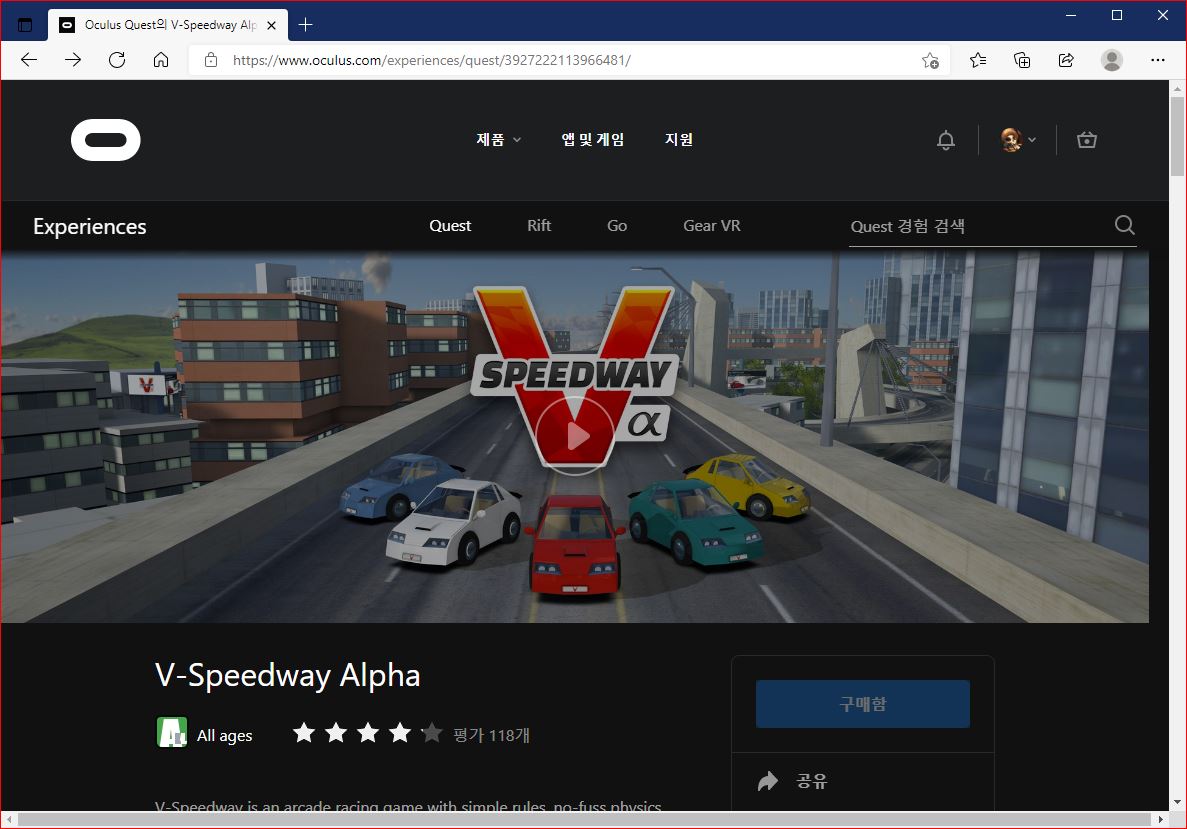Open the tab actions menu
The width and height of the screenshot is (1187, 829).
(x=25, y=25)
